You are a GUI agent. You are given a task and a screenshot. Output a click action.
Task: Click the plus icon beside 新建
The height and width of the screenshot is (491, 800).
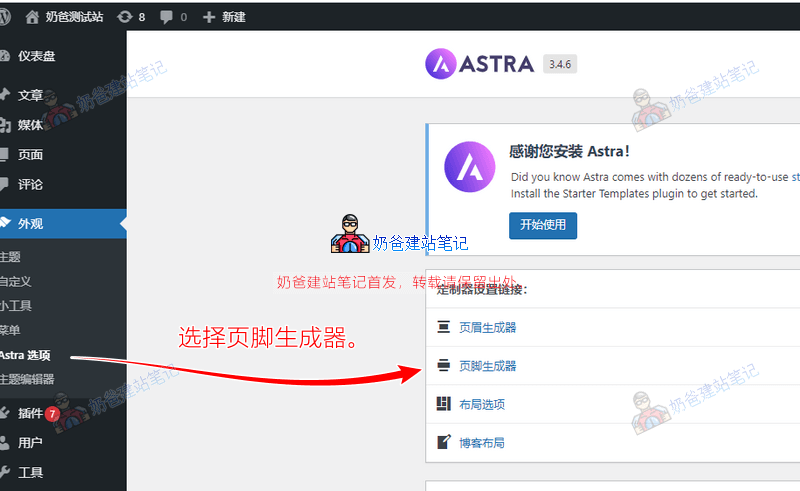point(209,17)
